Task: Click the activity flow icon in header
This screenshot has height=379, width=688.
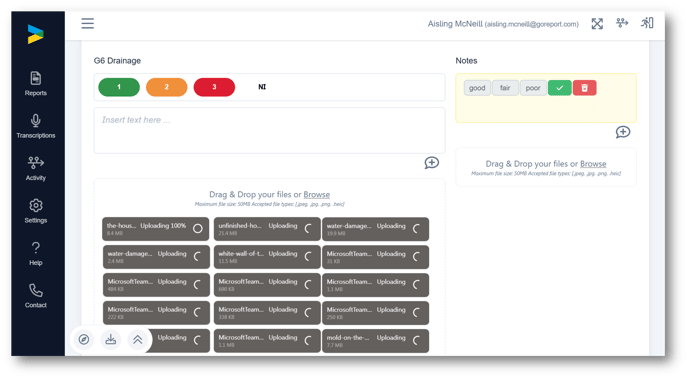Action: pyautogui.click(x=622, y=23)
